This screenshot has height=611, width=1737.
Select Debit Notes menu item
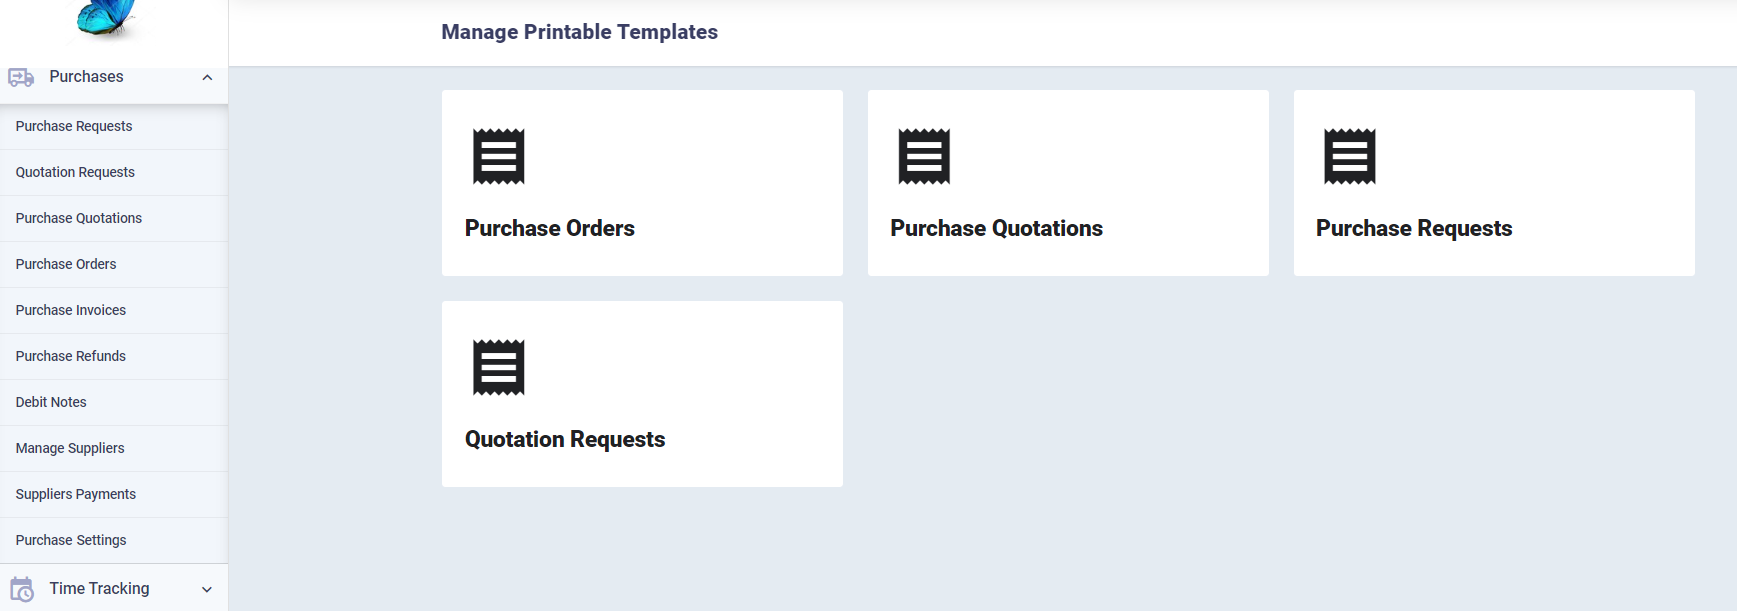pyautogui.click(x=51, y=402)
